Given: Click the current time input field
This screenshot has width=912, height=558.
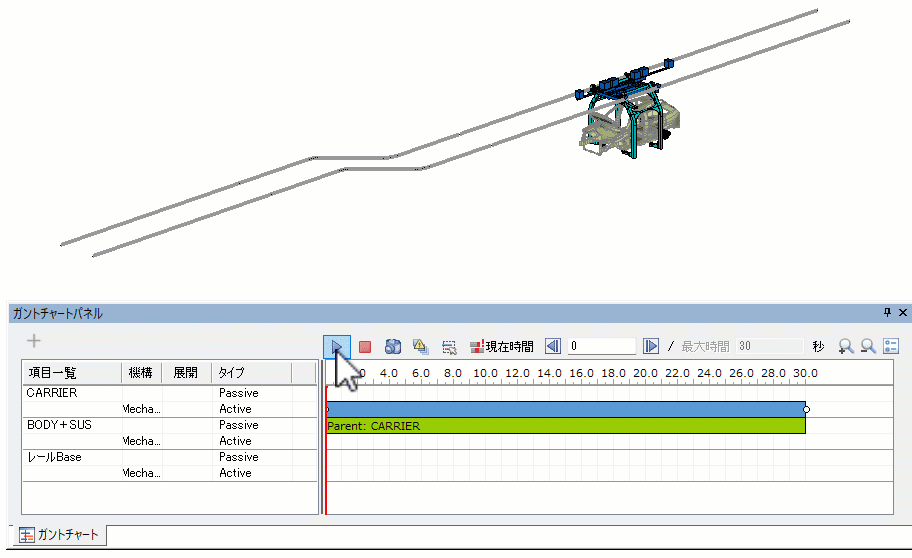Looking at the screenshot, I should pos(601,347).
